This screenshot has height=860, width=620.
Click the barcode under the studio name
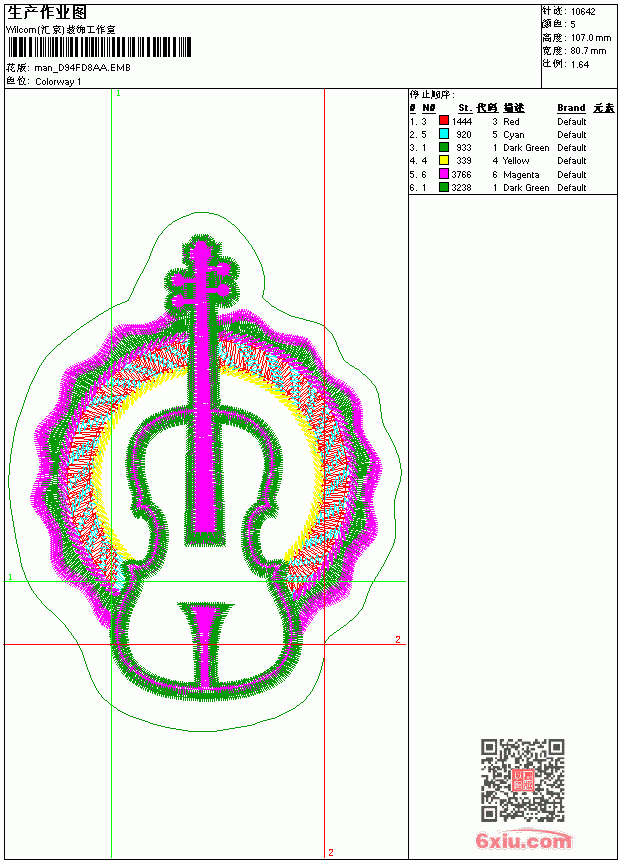click(99, 47)
